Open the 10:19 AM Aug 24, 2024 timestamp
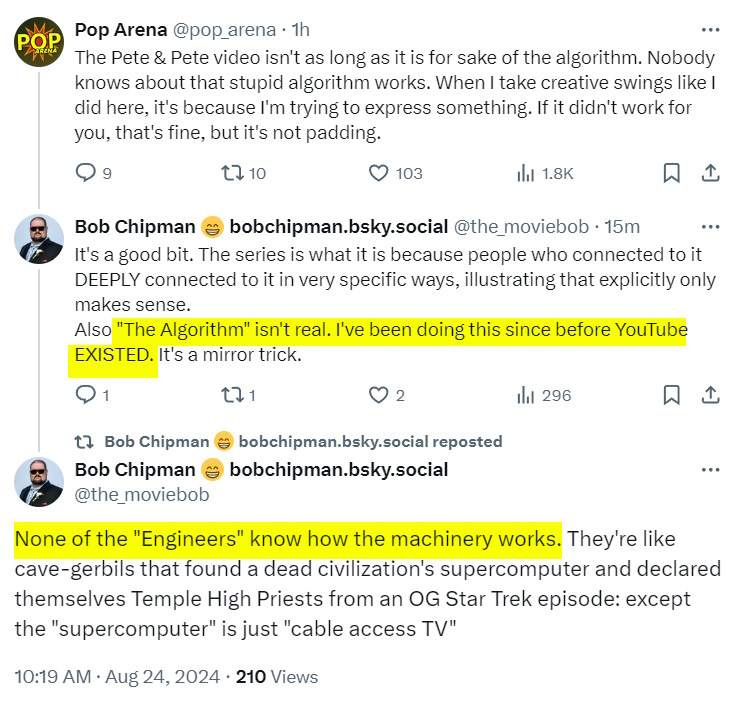737x705 pixels. [x=115, y=677]
